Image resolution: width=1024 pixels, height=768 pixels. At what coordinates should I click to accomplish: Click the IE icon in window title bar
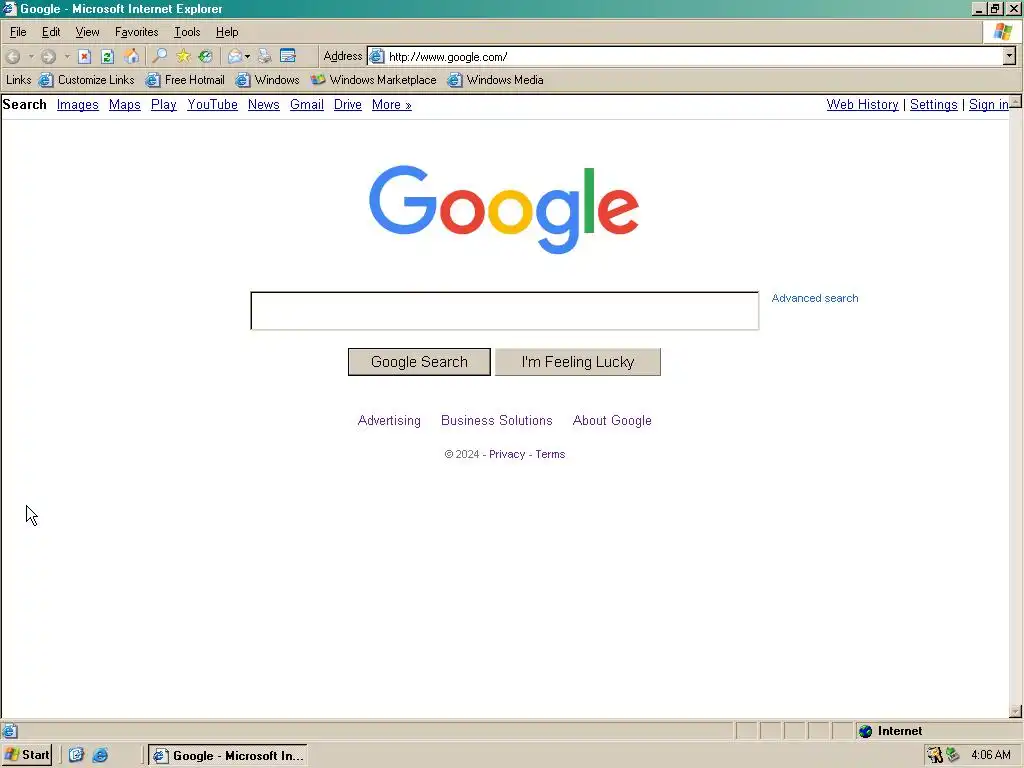point(9,8)
